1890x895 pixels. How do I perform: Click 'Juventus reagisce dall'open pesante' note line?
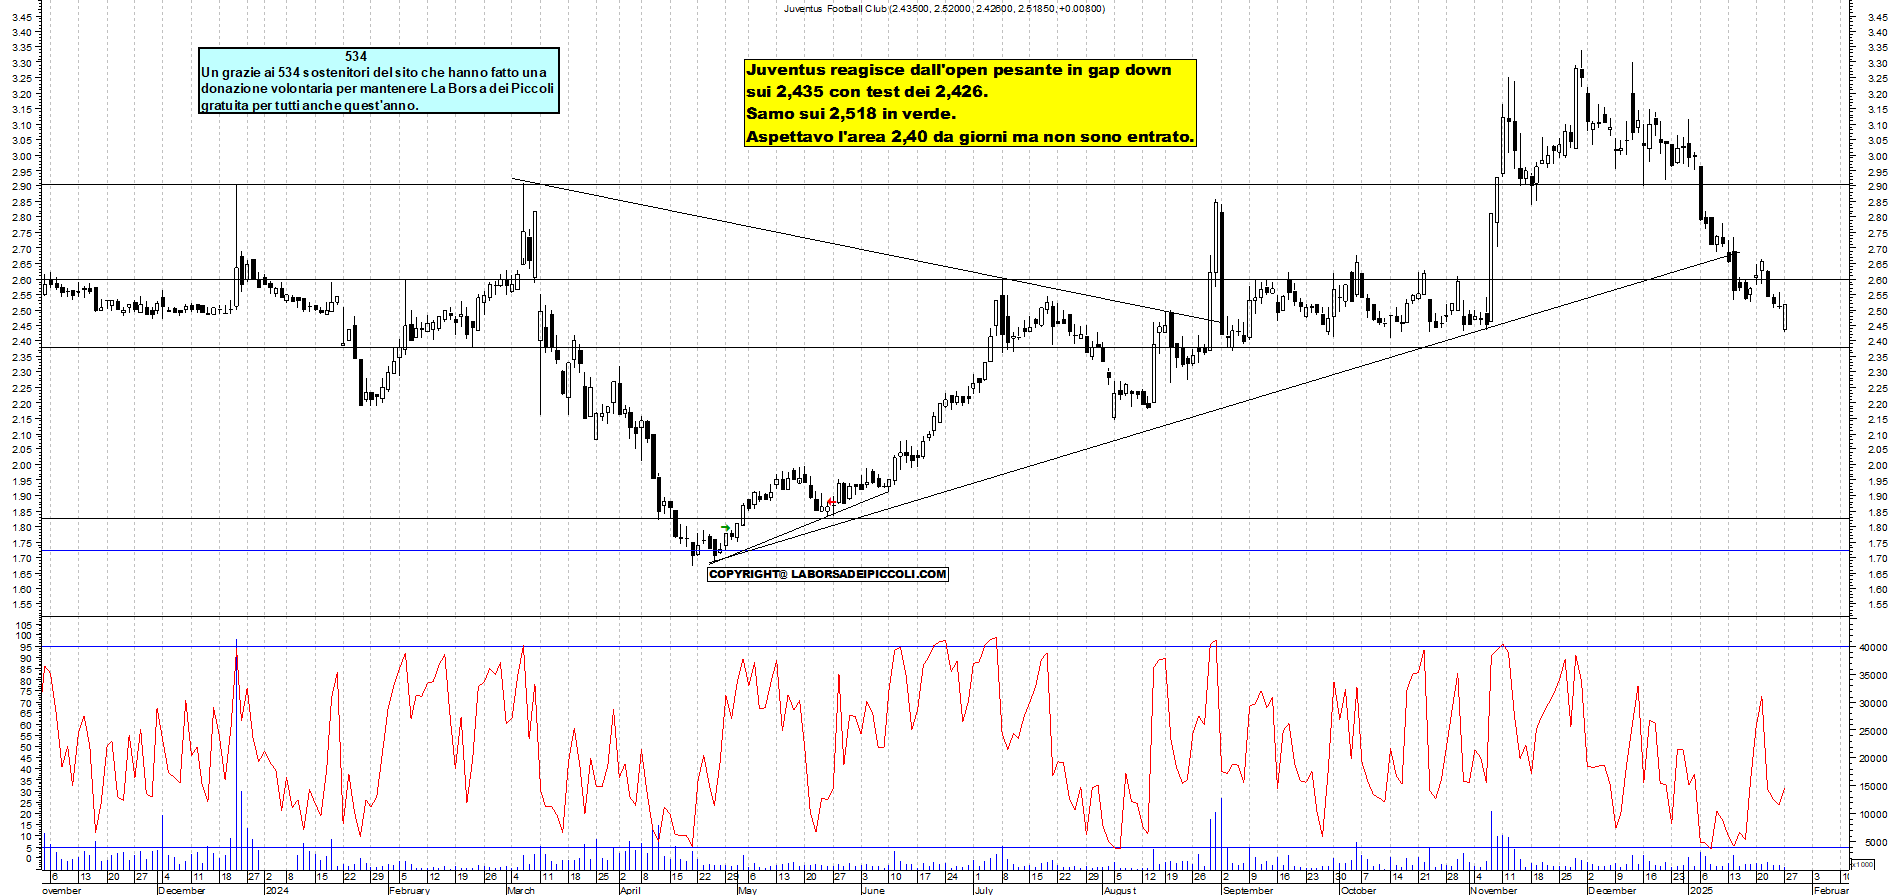pos(958,70)
